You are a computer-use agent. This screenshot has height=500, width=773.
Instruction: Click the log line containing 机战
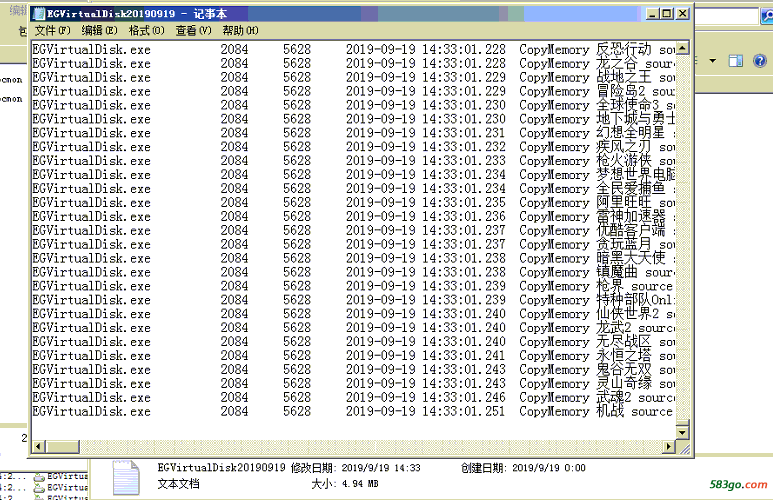click(353, 412)
